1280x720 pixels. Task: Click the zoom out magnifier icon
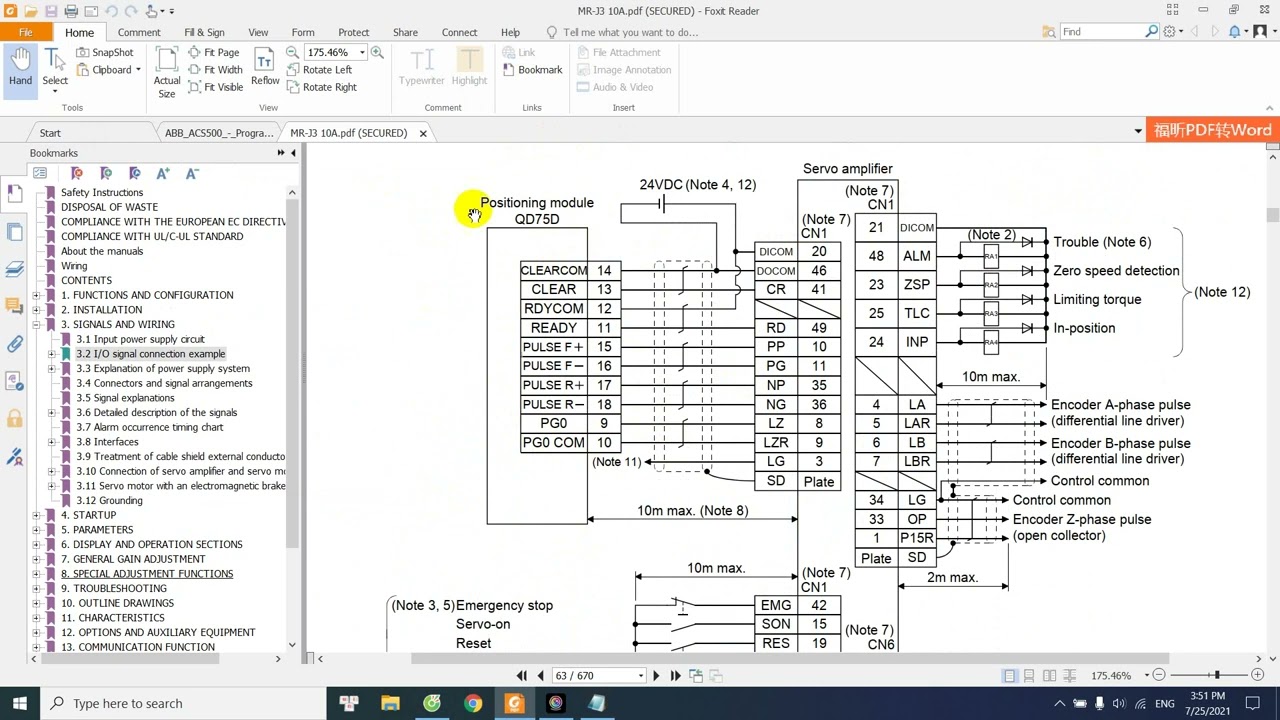point(292,52)
